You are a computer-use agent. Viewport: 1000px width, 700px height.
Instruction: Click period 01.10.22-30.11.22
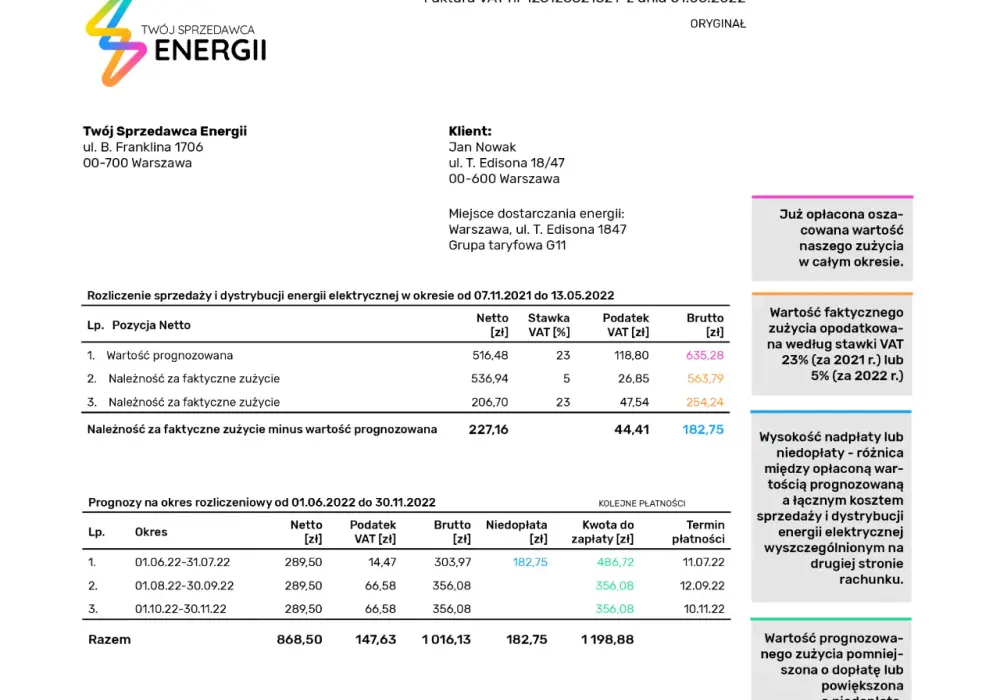click(180, 609)
